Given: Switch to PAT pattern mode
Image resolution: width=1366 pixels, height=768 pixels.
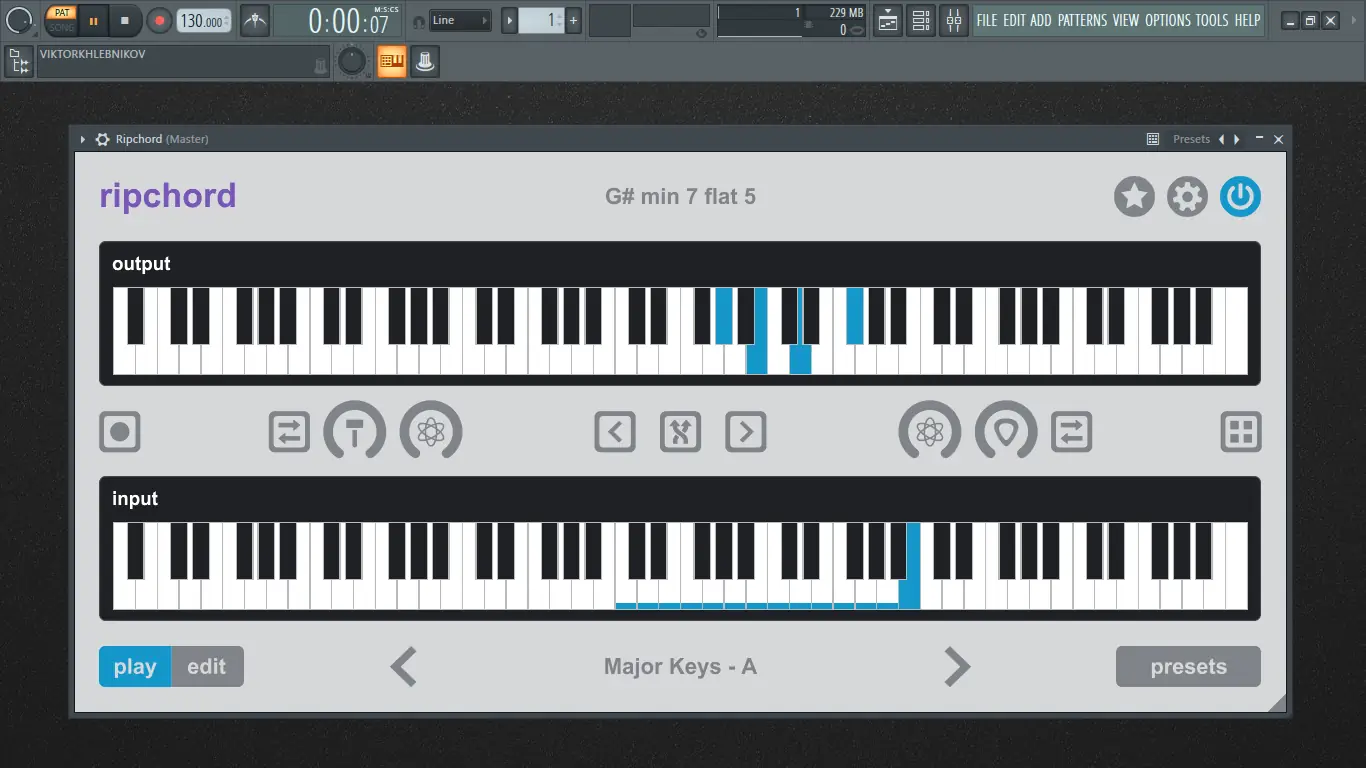Looking at the screenshot, I should 61,13.
